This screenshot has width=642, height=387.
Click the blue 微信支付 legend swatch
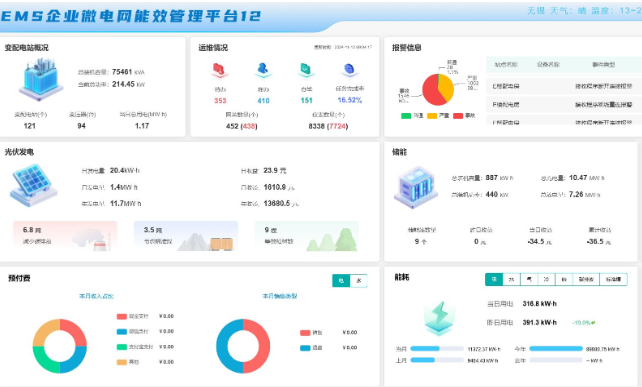122,331
